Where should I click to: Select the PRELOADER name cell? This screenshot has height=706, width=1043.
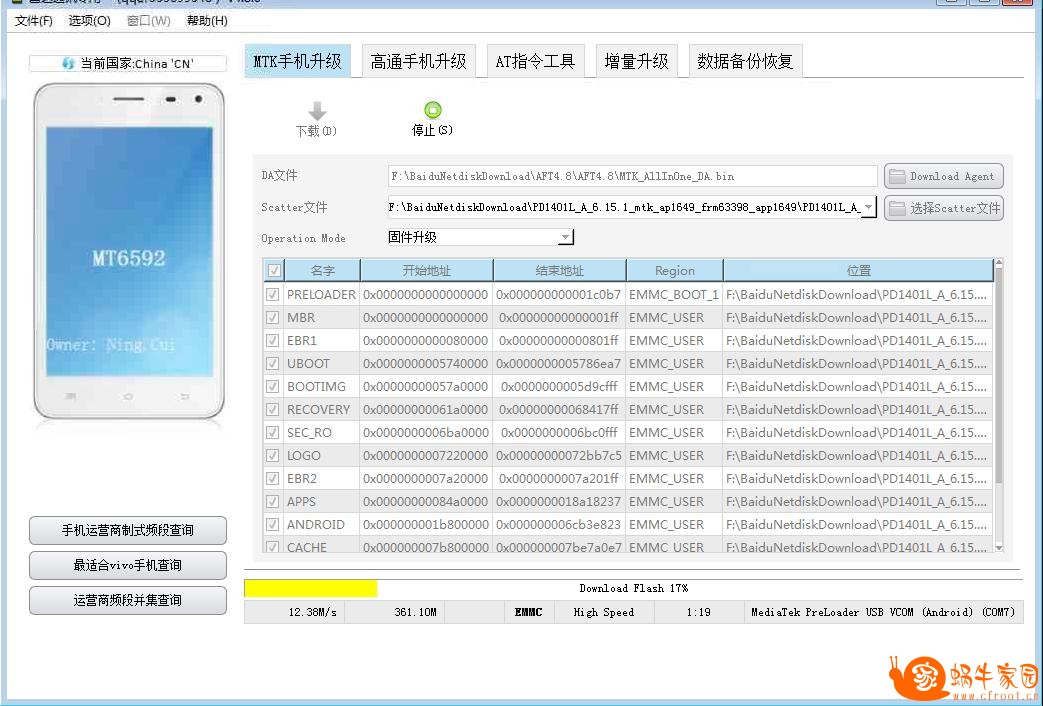[x=321, y=295]
